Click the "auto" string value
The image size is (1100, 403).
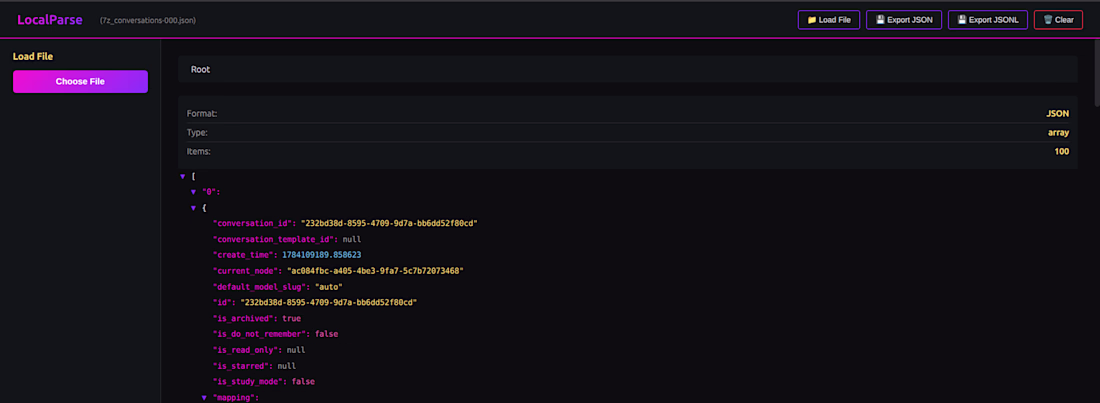(x=329, y=286)
